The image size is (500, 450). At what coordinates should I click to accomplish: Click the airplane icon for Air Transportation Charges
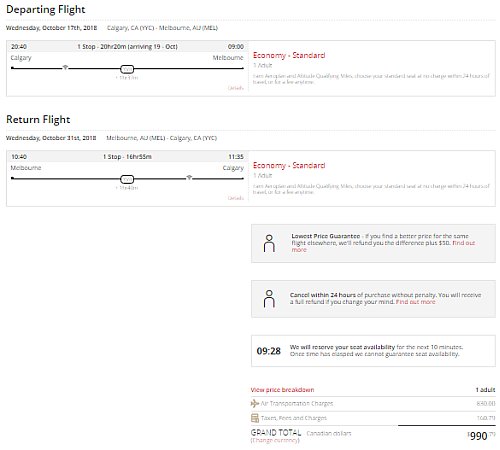pyautogui.click(x=255, y=404)
